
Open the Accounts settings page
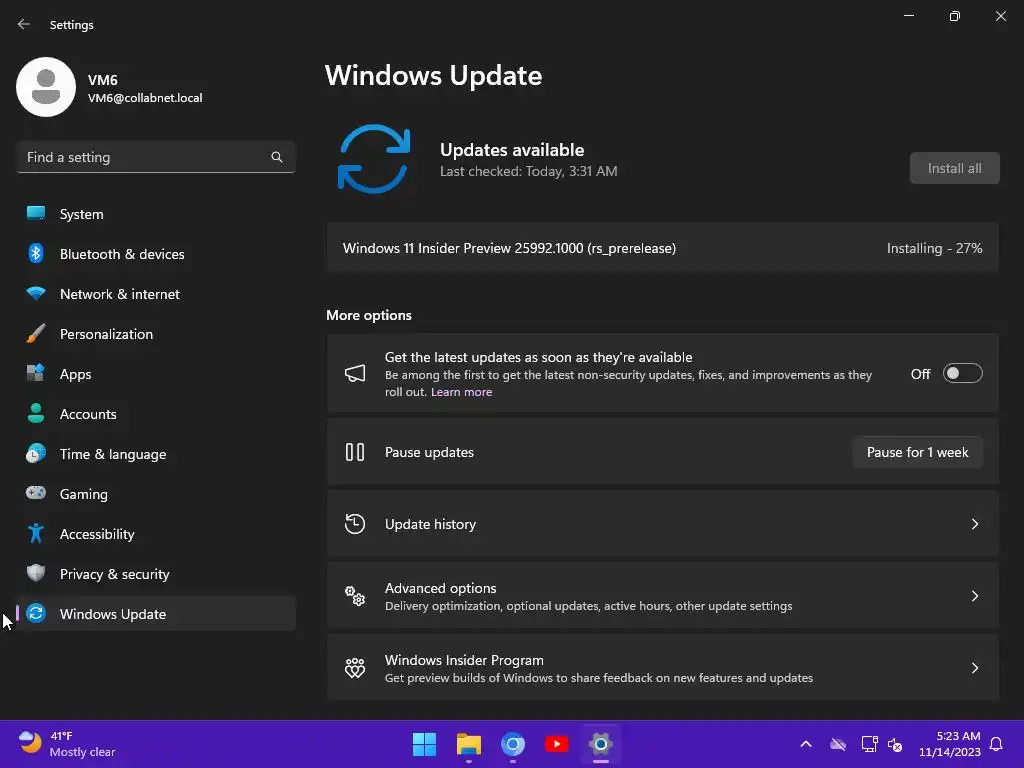click(155, 413)
